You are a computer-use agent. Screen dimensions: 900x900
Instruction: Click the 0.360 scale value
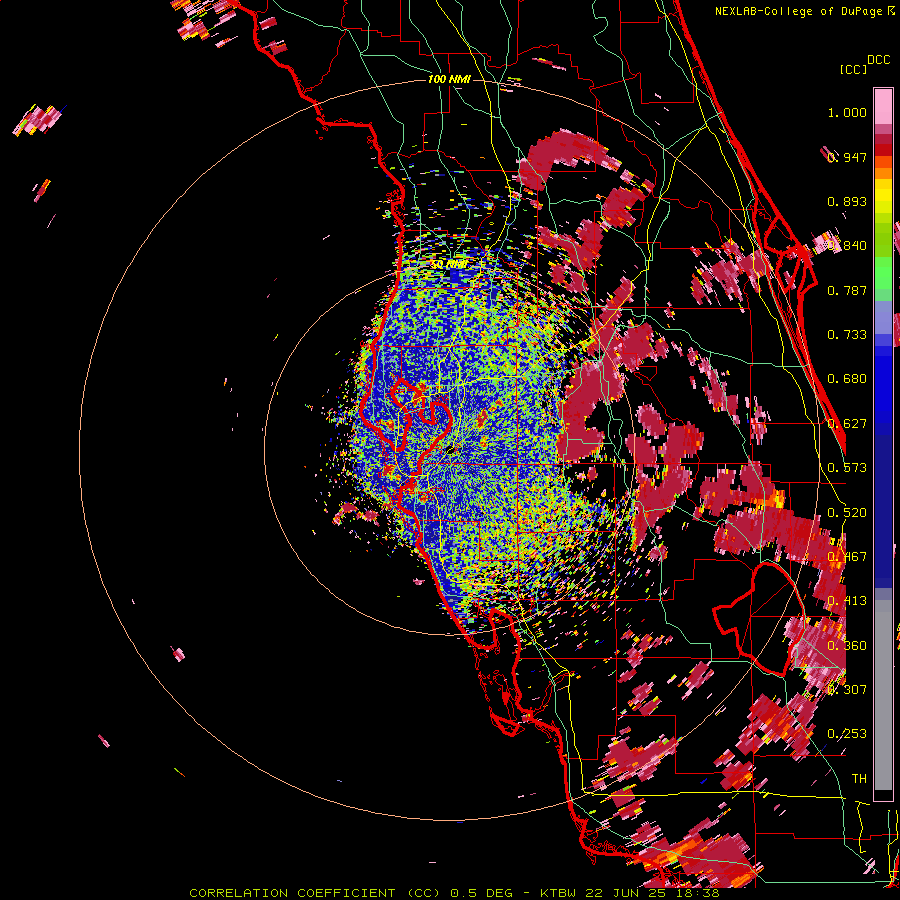(x=847, y=646)
